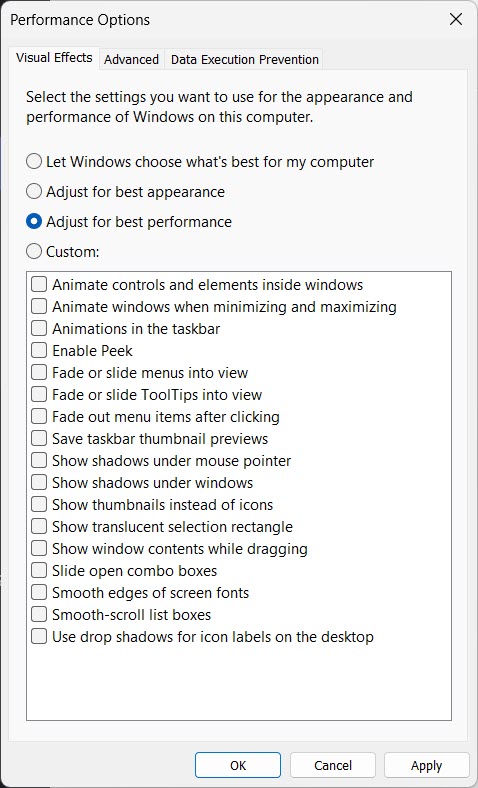478x788 pixels.
Task: Click the Cancel button
Action: coord(333,765)
